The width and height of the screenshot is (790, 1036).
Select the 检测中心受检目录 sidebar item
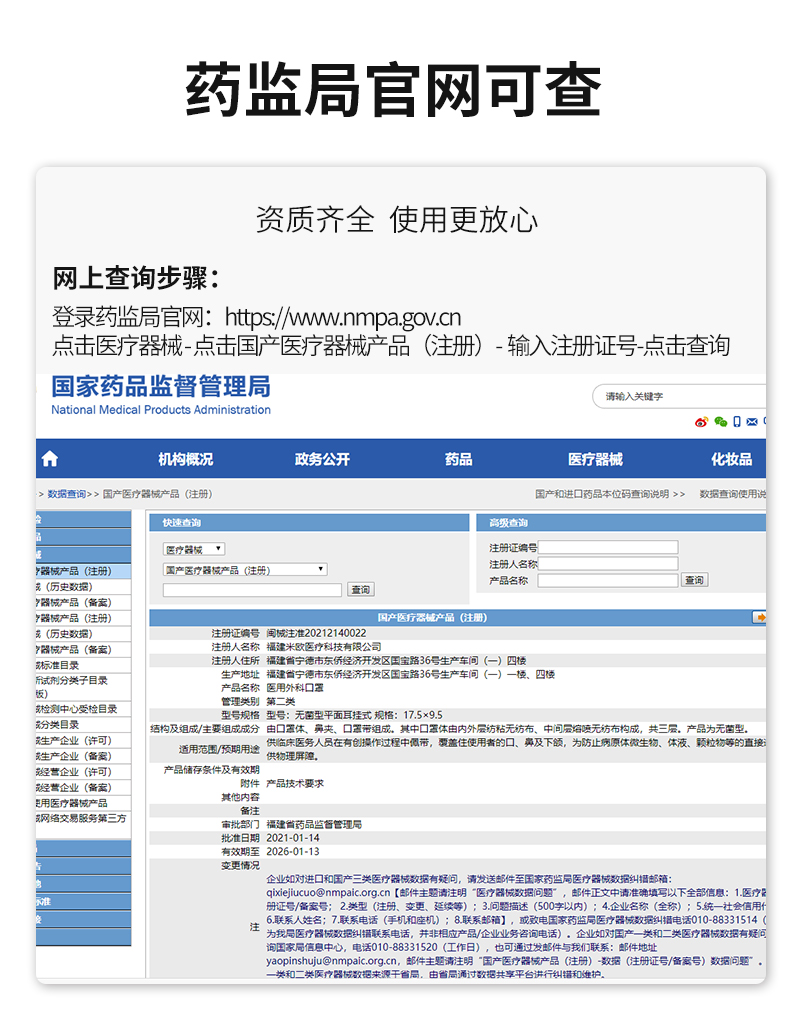click(83, 709)
